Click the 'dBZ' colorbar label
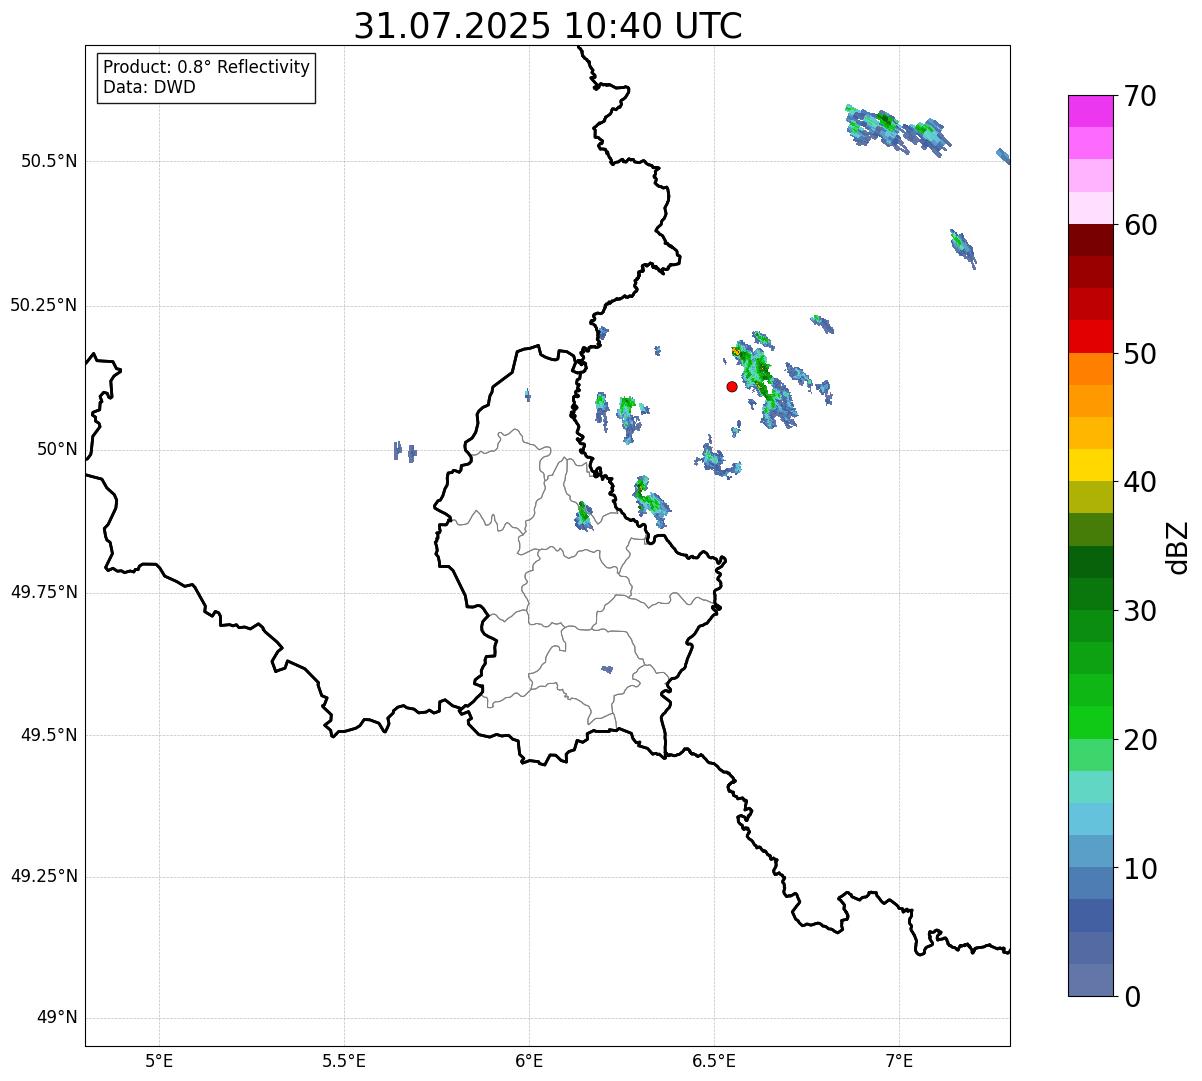This screenshot has width=1202, height=1081. (x=1177, y=547)
